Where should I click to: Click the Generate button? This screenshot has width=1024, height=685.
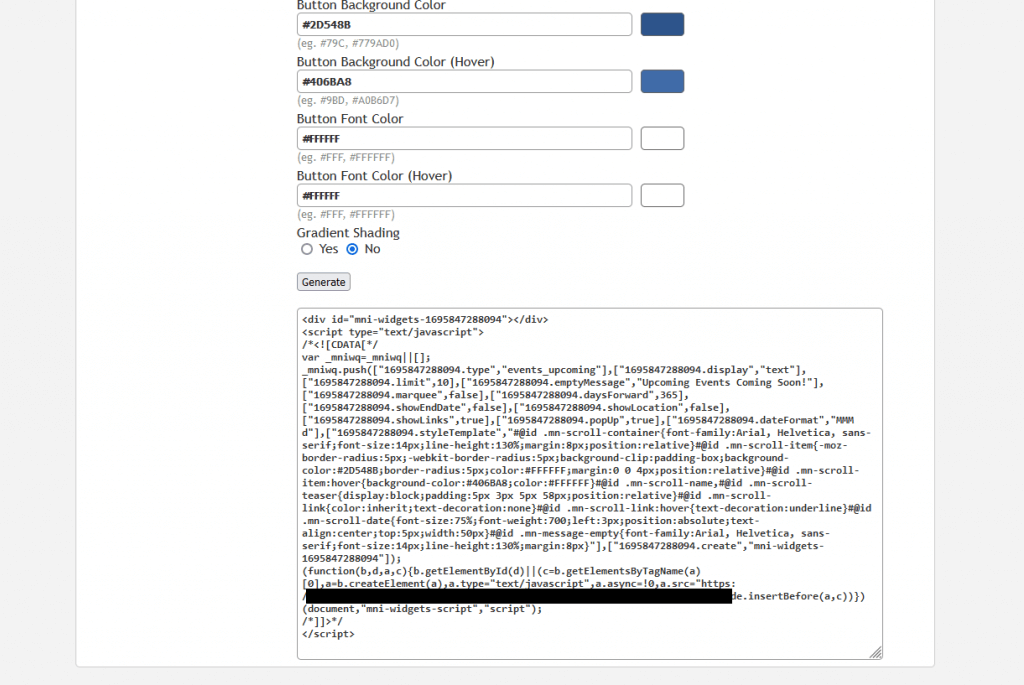tap(323, 282)
